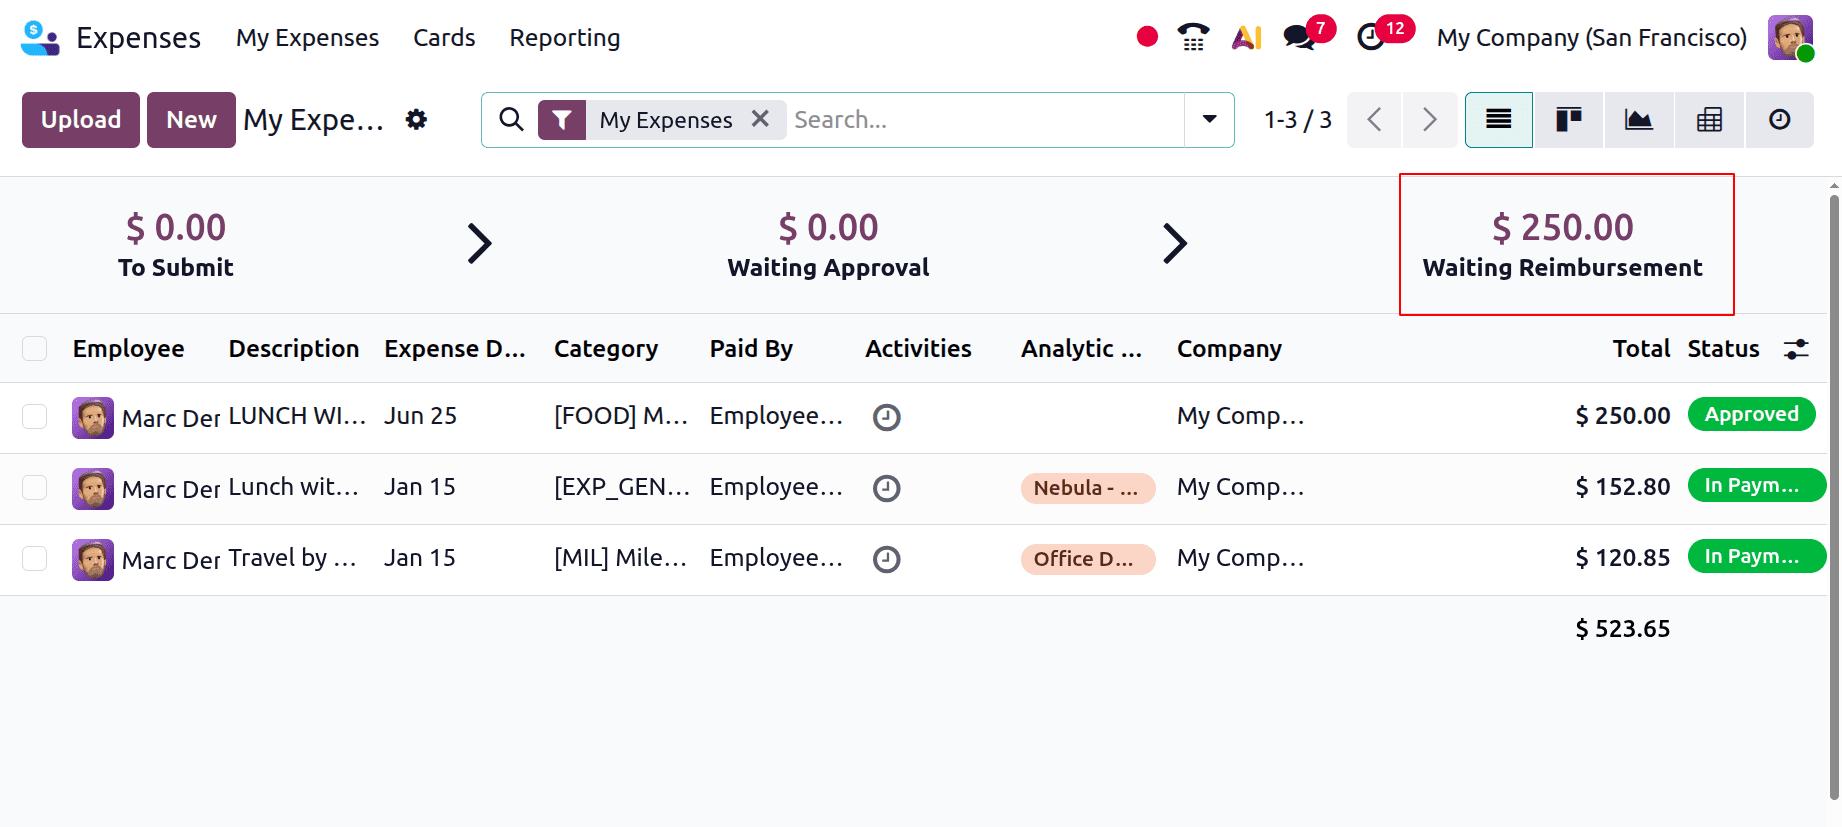Click the Approved status badge
The image size is (1842, 827).
click(1752, 414)
